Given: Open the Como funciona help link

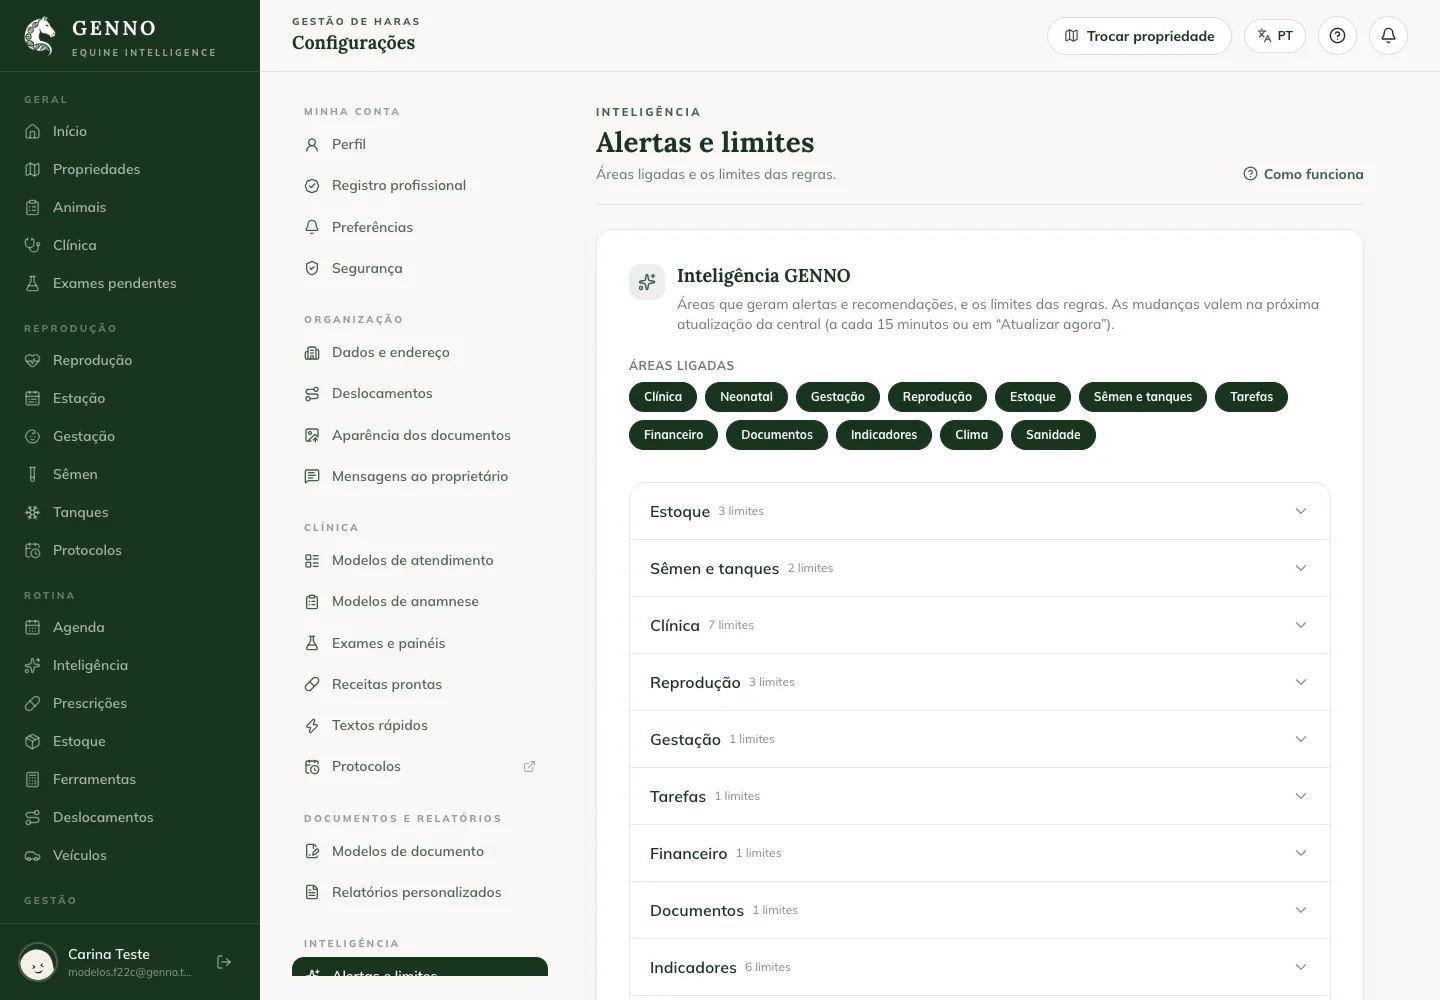Looking at the screenshot, I should point(1303,174).
